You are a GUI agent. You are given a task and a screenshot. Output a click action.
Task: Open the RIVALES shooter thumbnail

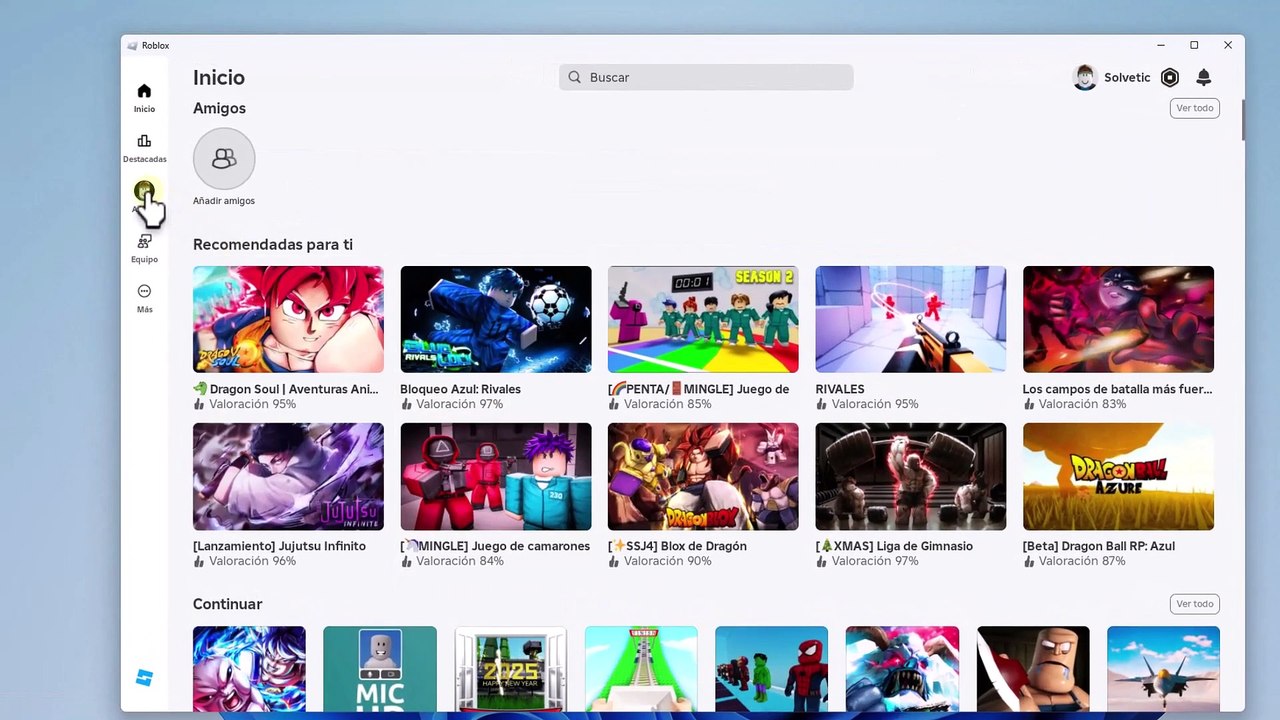coord(911,319)
